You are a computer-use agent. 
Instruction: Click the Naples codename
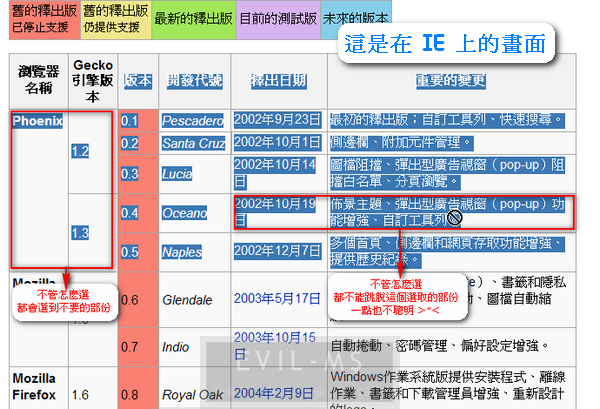tap(182, 252)
